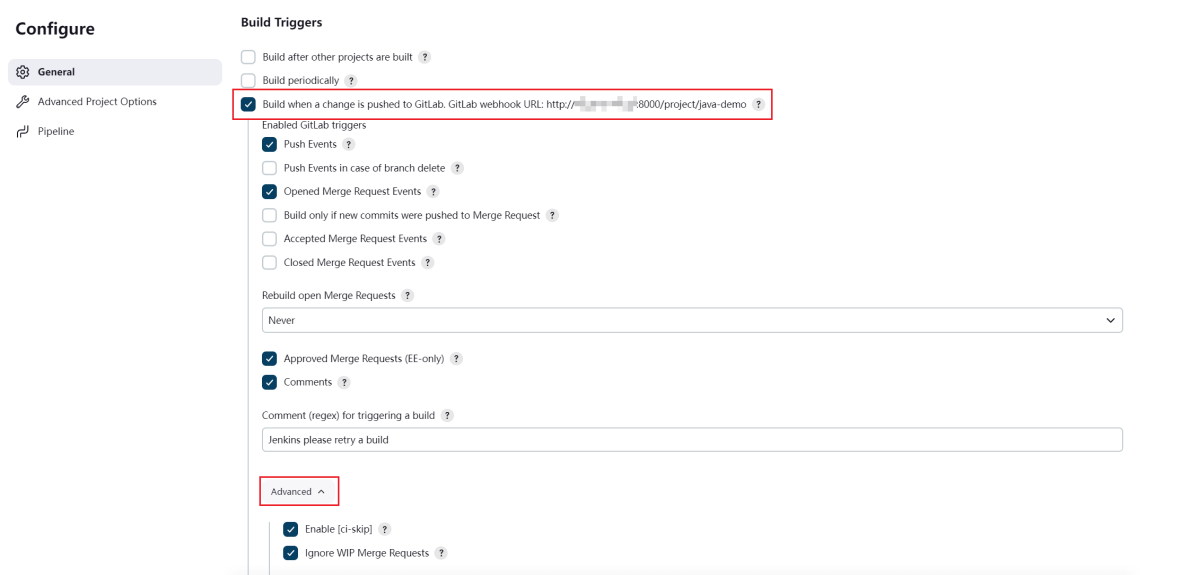This screenshot has width=1199, height=575.
Task: Click the gear icon beside General
Action: pos(23,72)
